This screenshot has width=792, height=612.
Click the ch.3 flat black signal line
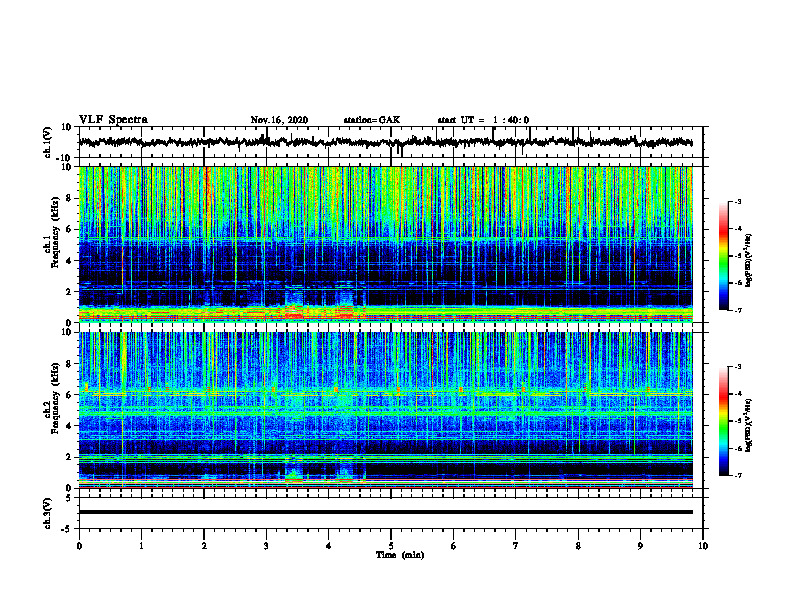[x=385, y=512]
